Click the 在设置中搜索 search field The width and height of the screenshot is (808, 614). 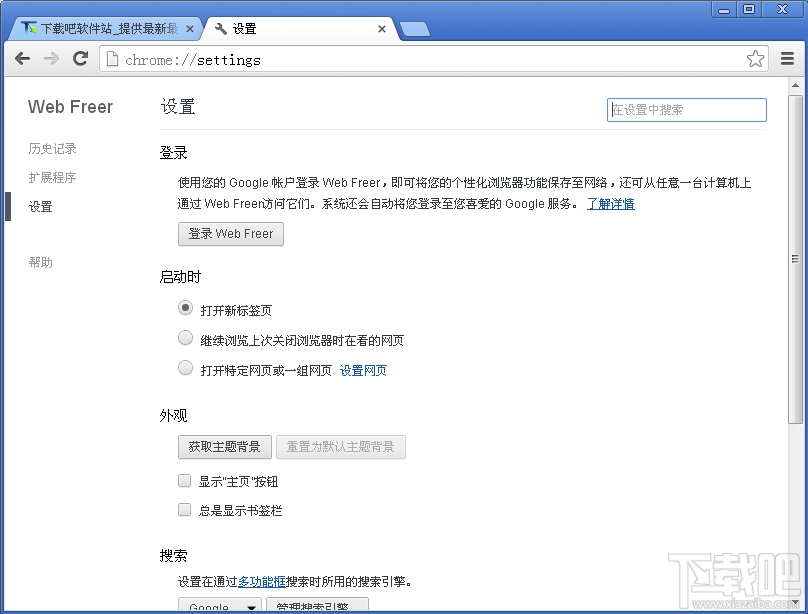pyautogui.click(x=686, y=110)
